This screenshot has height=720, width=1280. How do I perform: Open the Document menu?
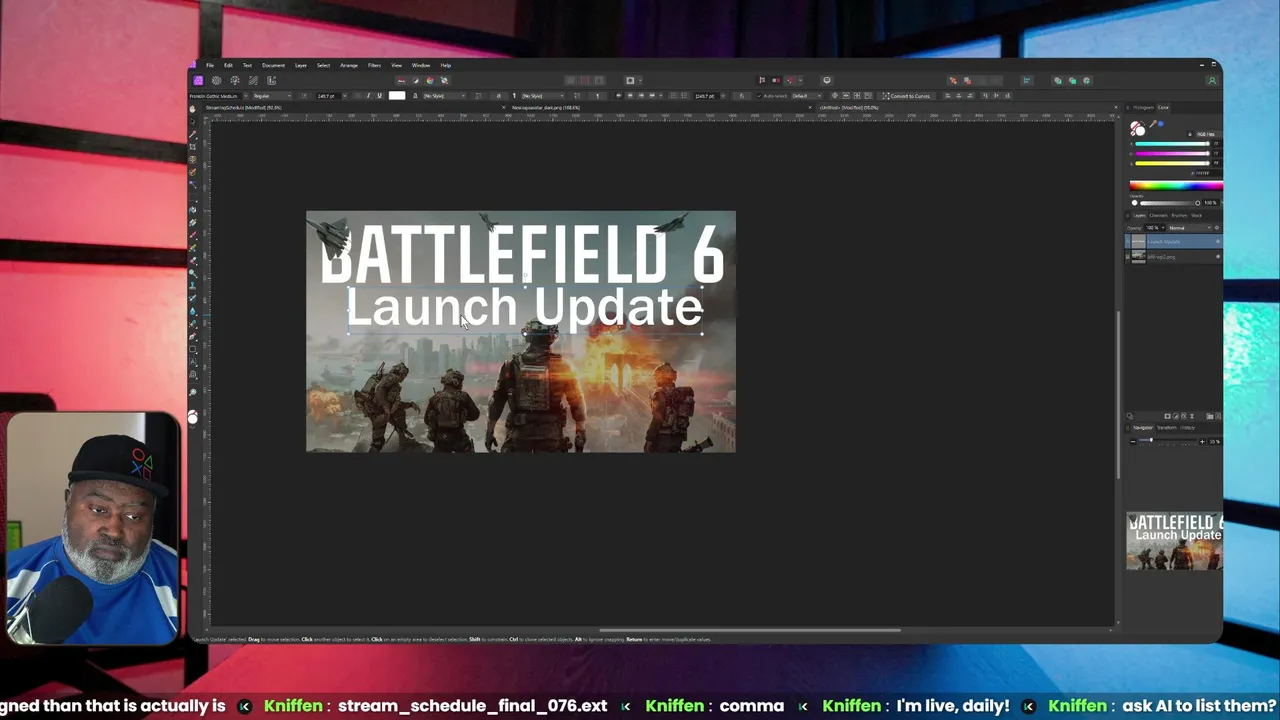point(273,65)
